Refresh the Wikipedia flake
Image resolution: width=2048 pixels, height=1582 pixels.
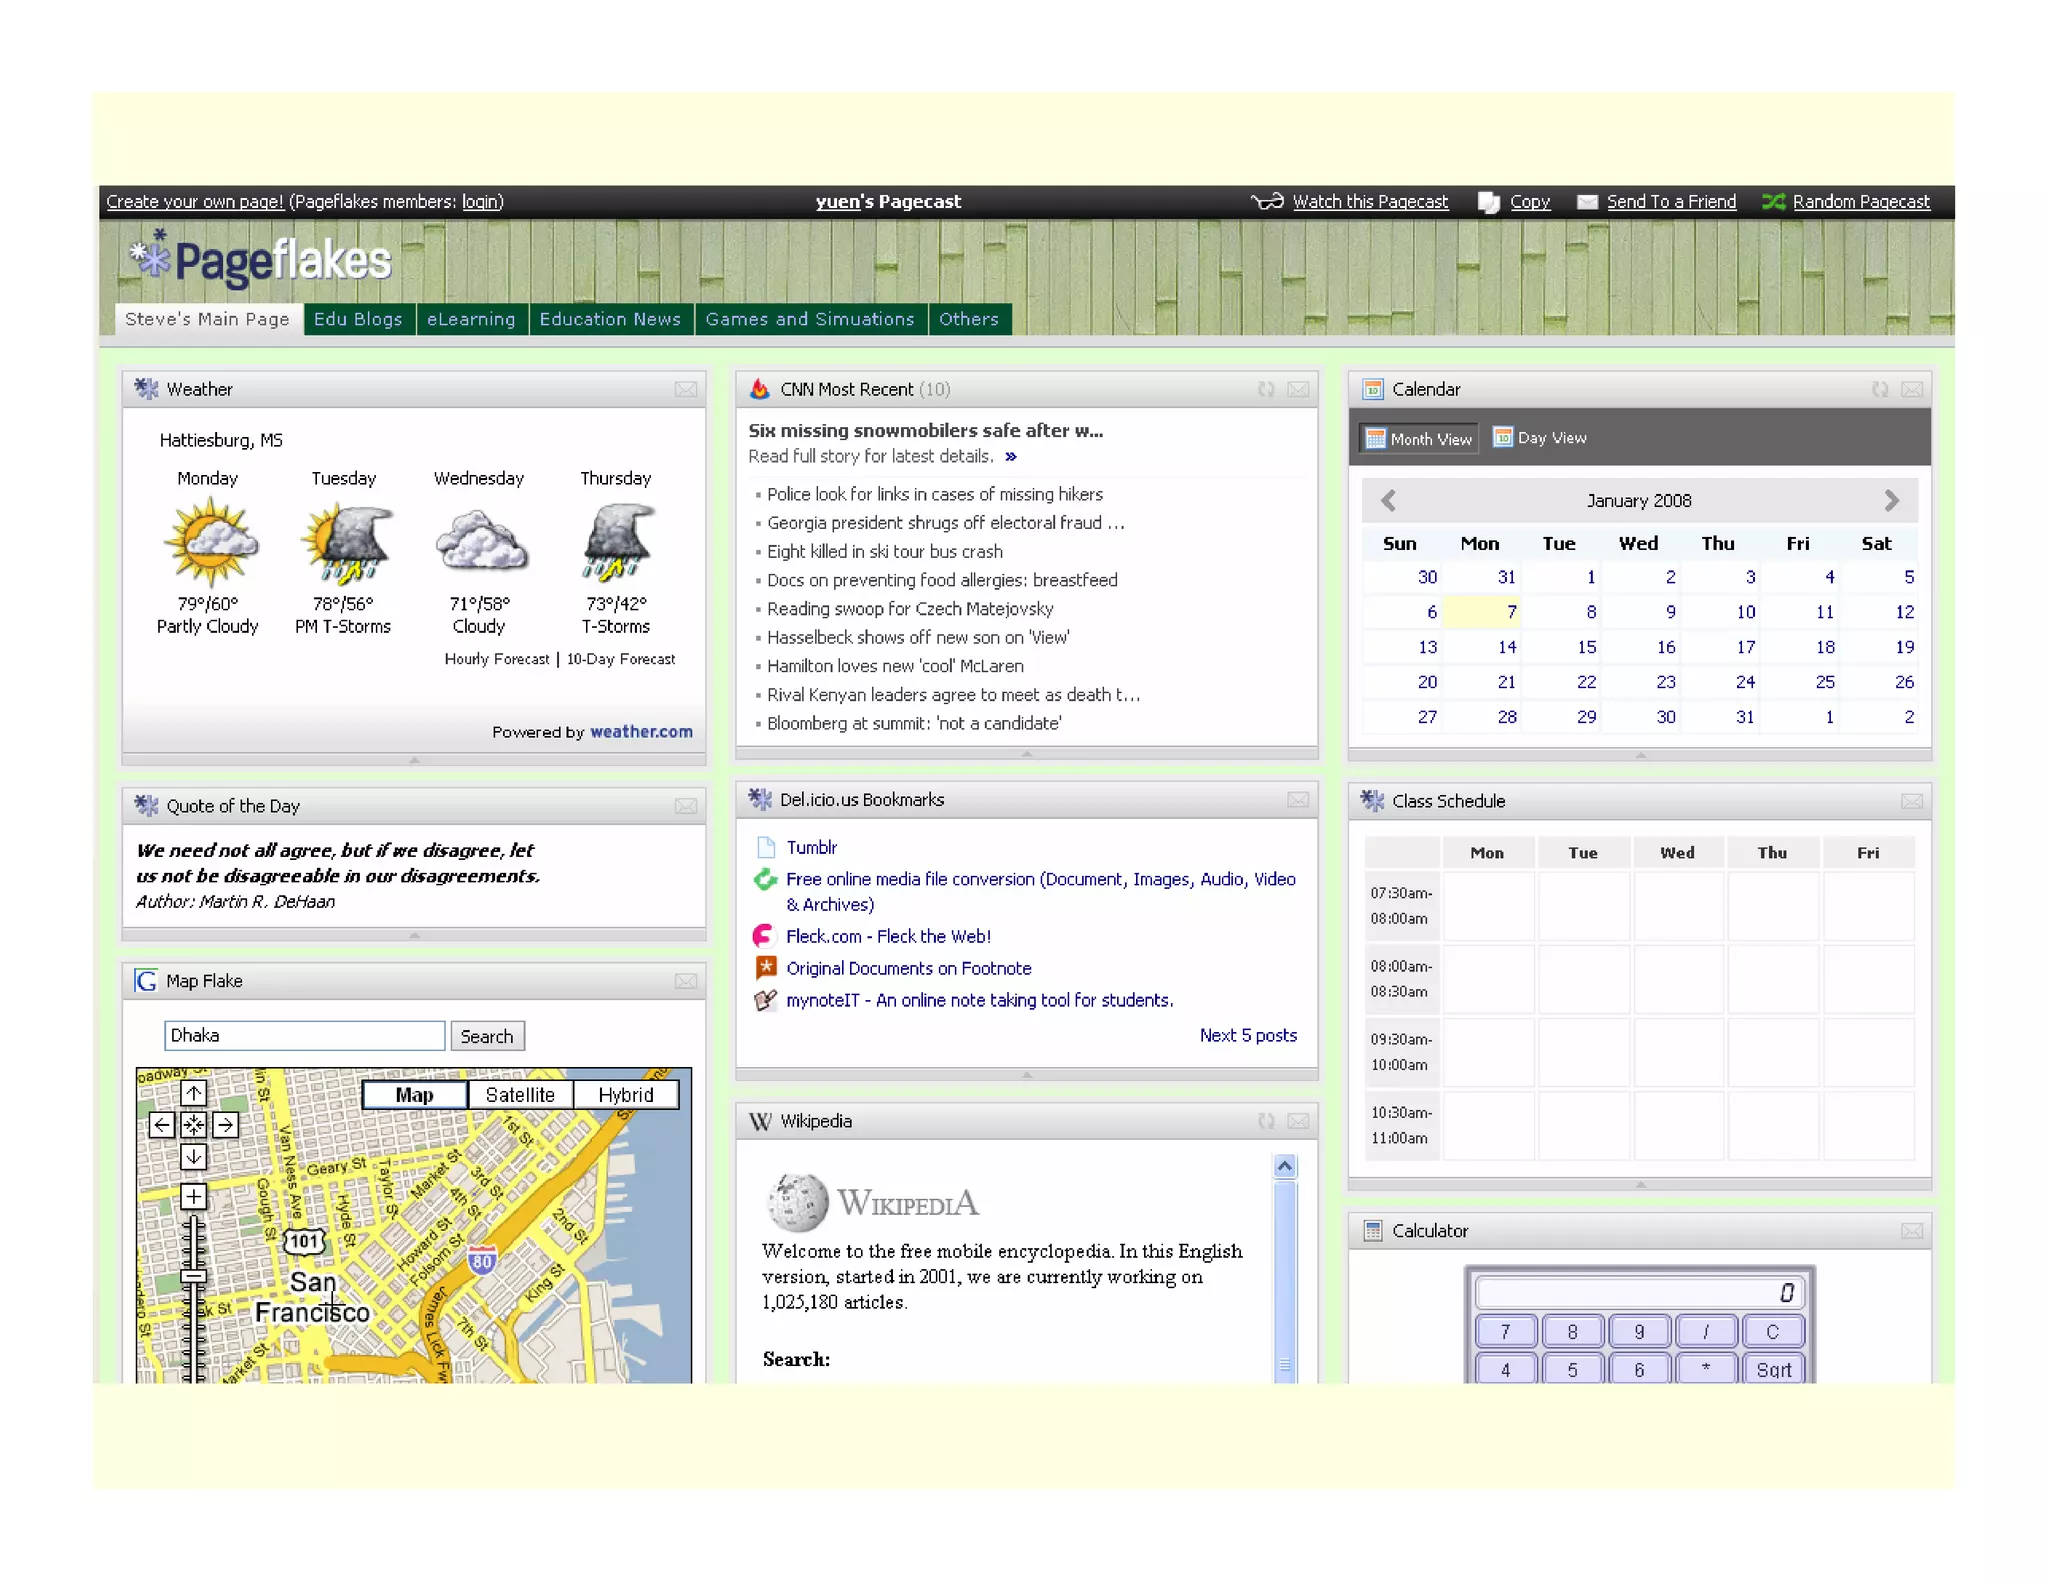pos(1266,1121)
